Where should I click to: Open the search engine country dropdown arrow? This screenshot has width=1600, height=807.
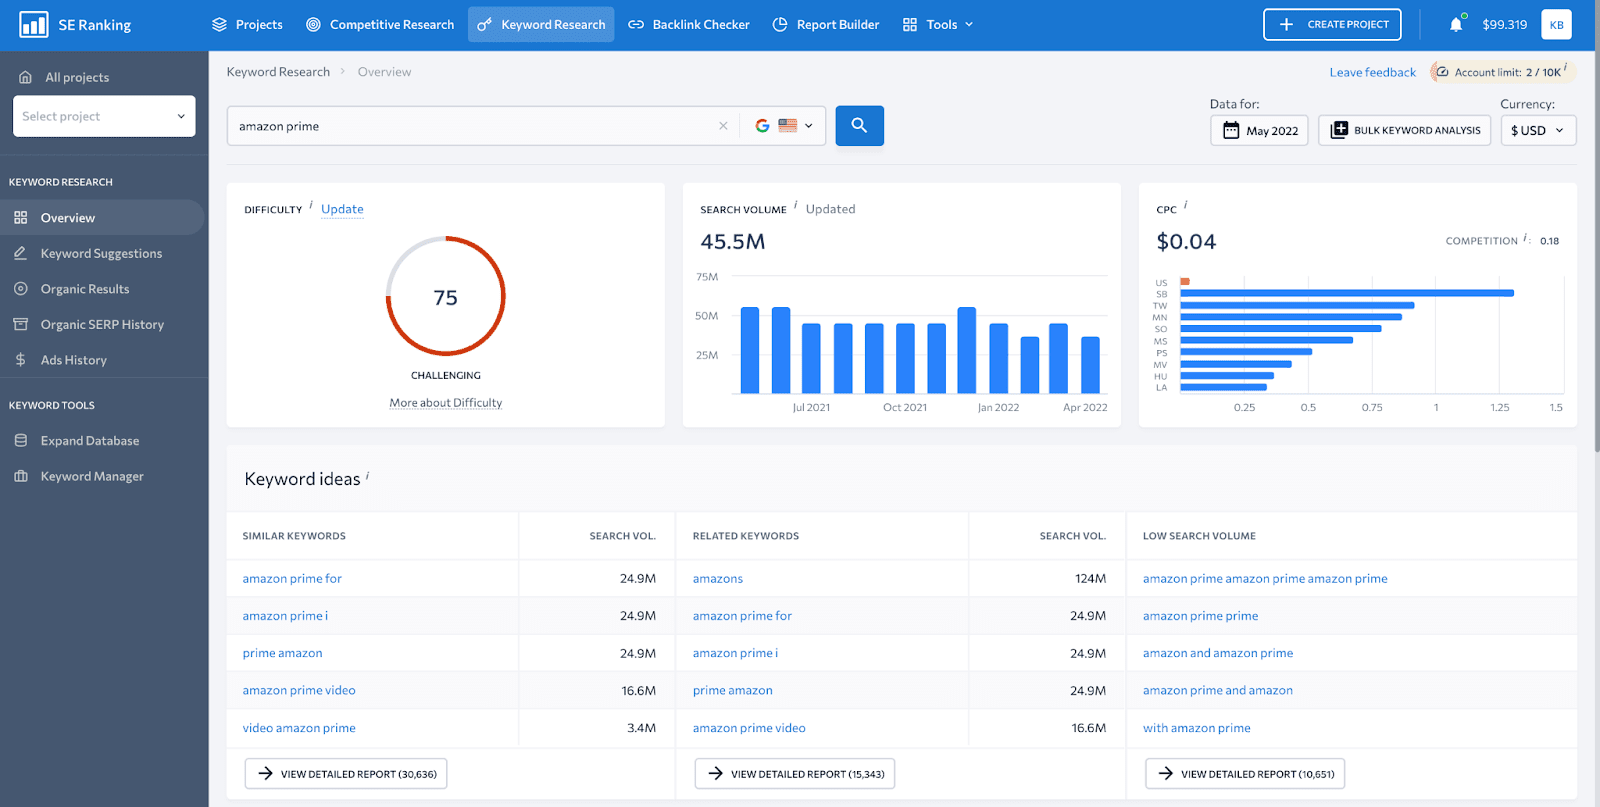pos(809,126)
